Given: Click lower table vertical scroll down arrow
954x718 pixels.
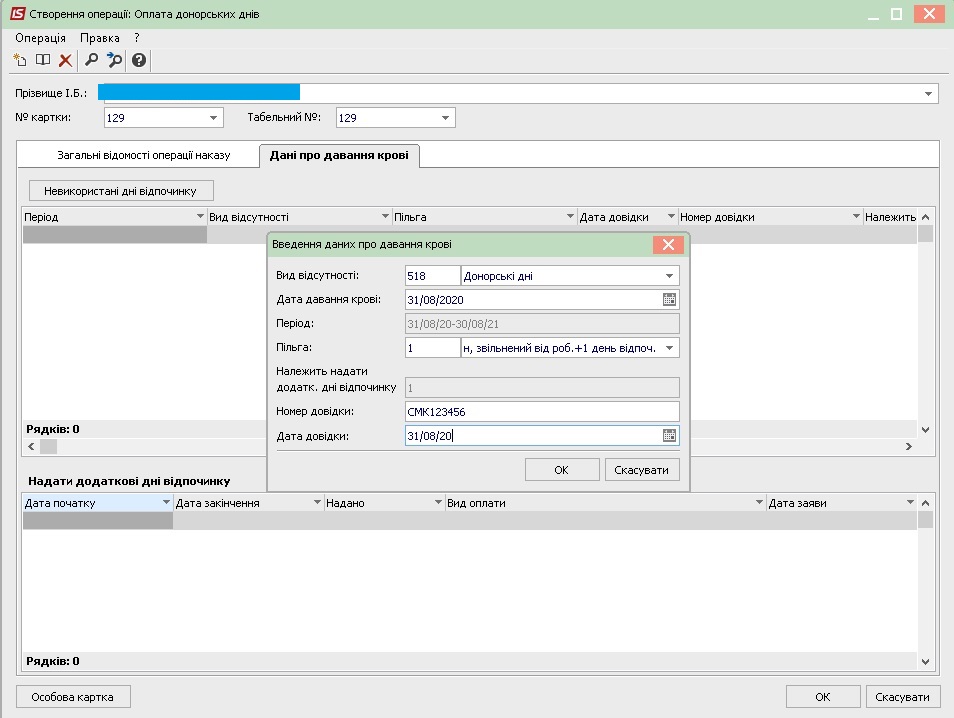Looking at the screenshot, I should click(925, 661).
